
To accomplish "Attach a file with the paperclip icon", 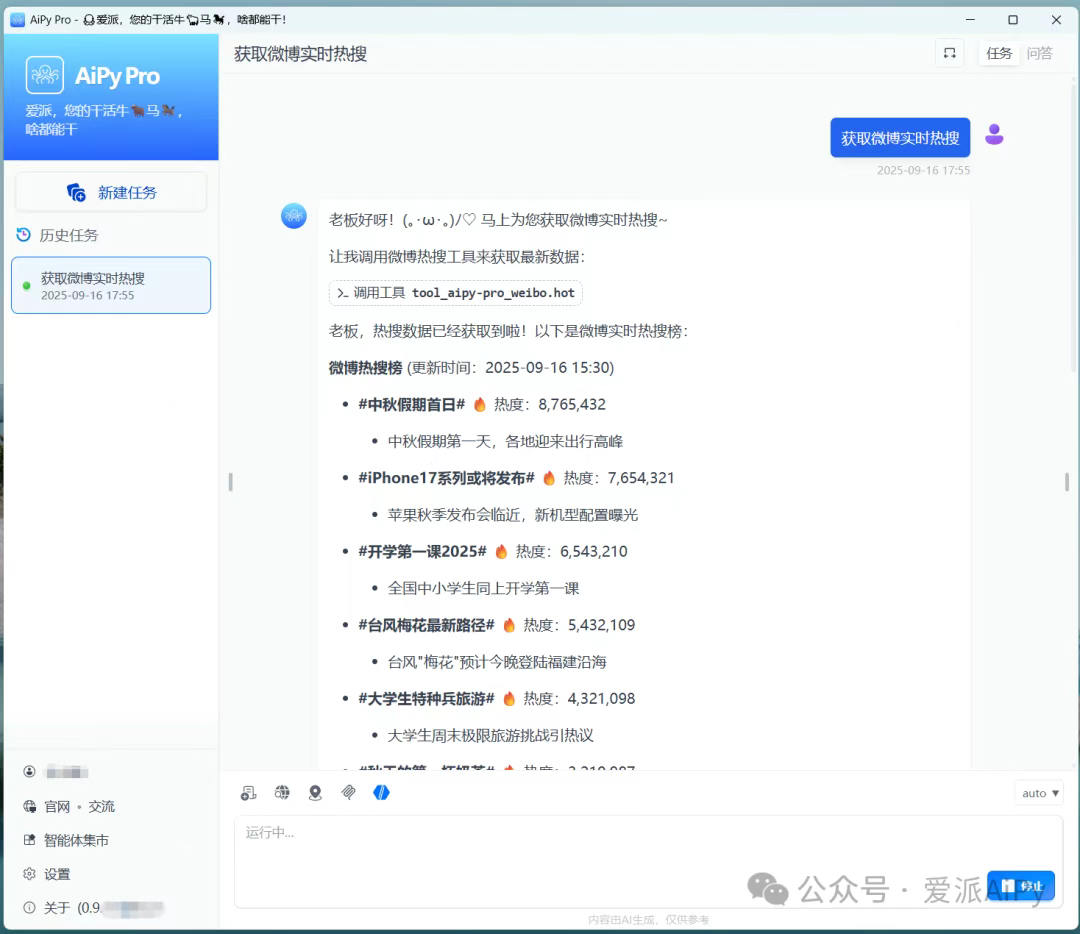I will 349,793.
